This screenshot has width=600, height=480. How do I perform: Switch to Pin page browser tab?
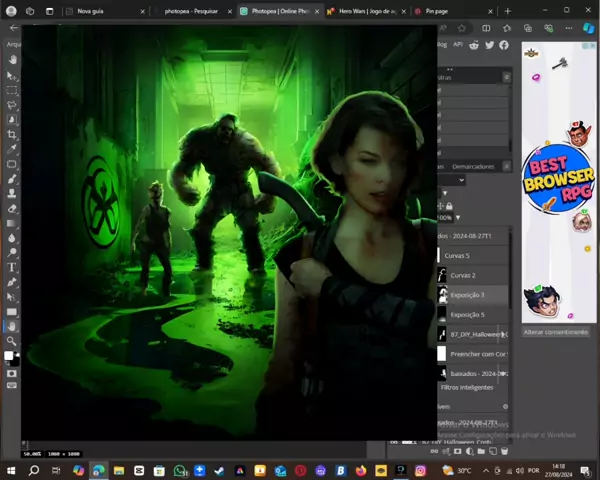(454, 11)
